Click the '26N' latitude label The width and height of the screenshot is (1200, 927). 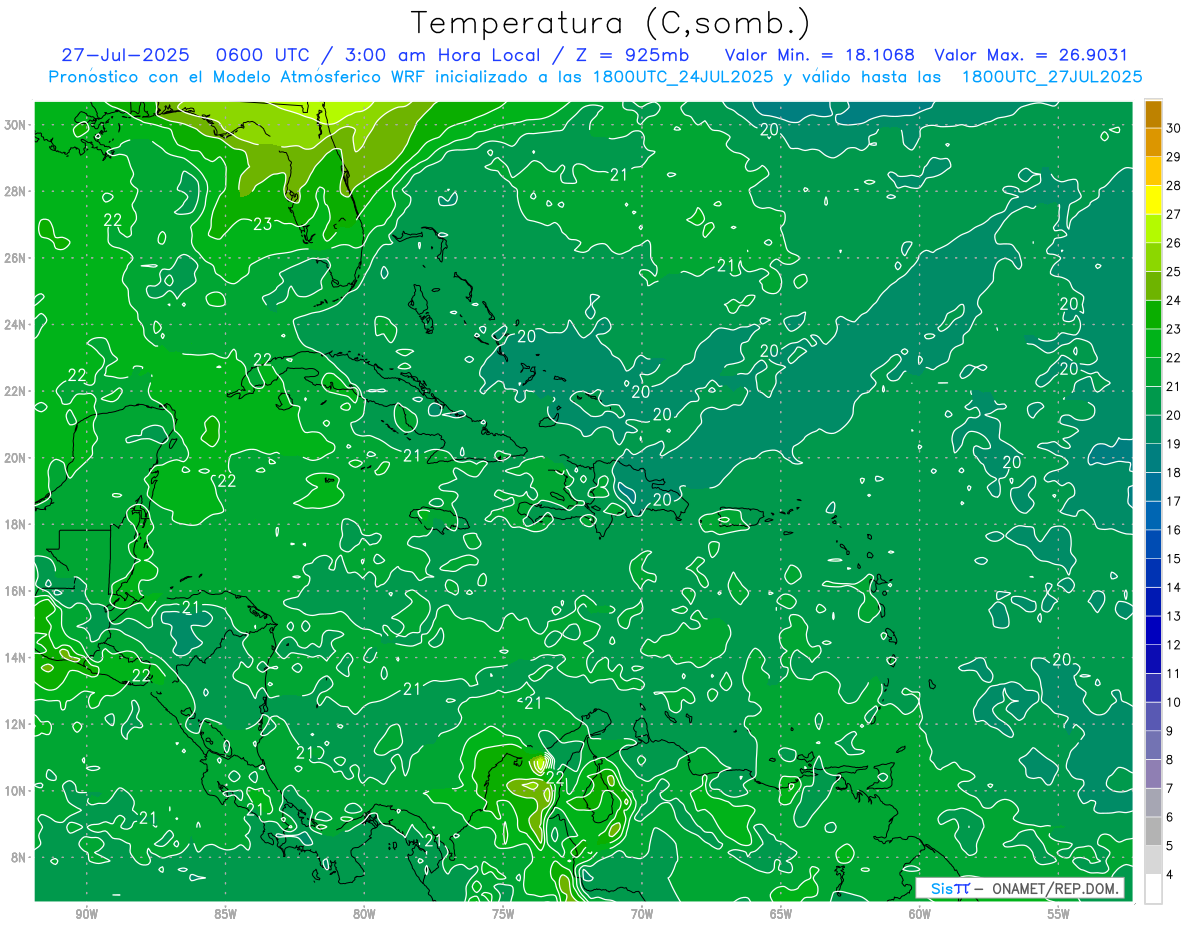click(x=15, y=258)
